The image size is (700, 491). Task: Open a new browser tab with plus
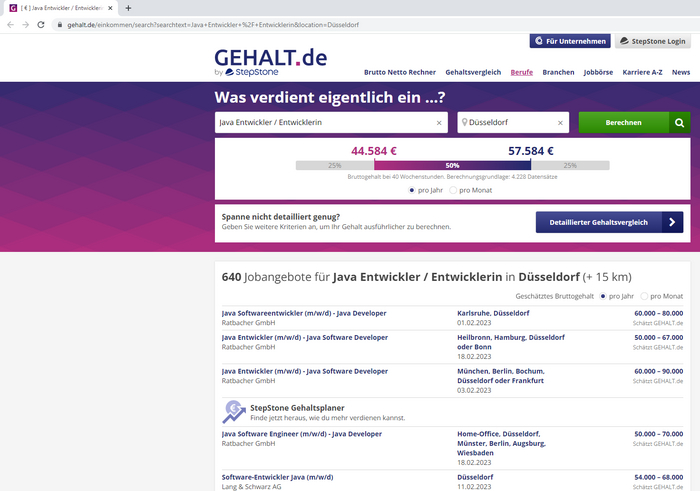coord(128,8)
